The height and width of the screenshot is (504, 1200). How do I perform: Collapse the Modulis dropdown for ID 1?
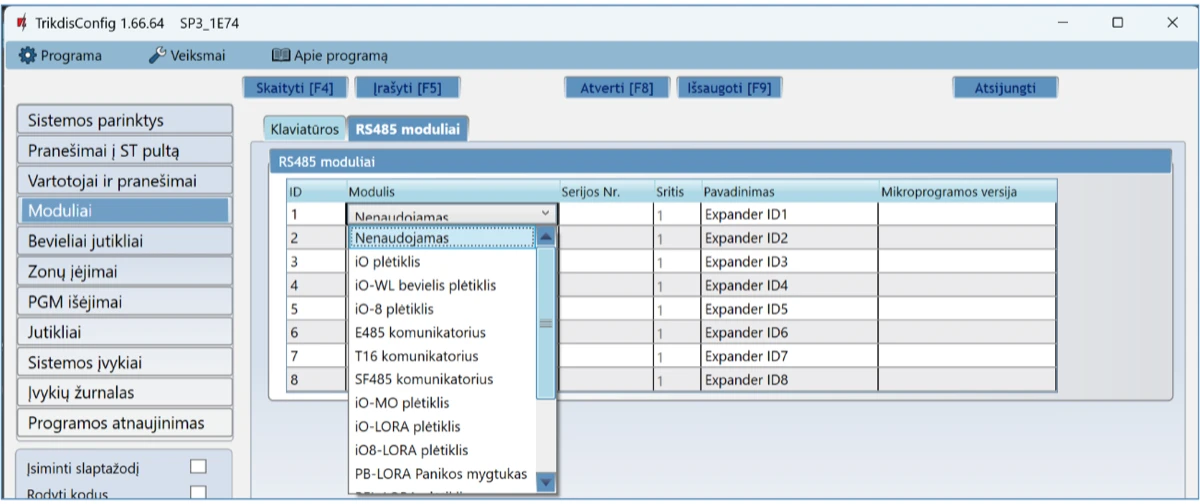point(545,214)
